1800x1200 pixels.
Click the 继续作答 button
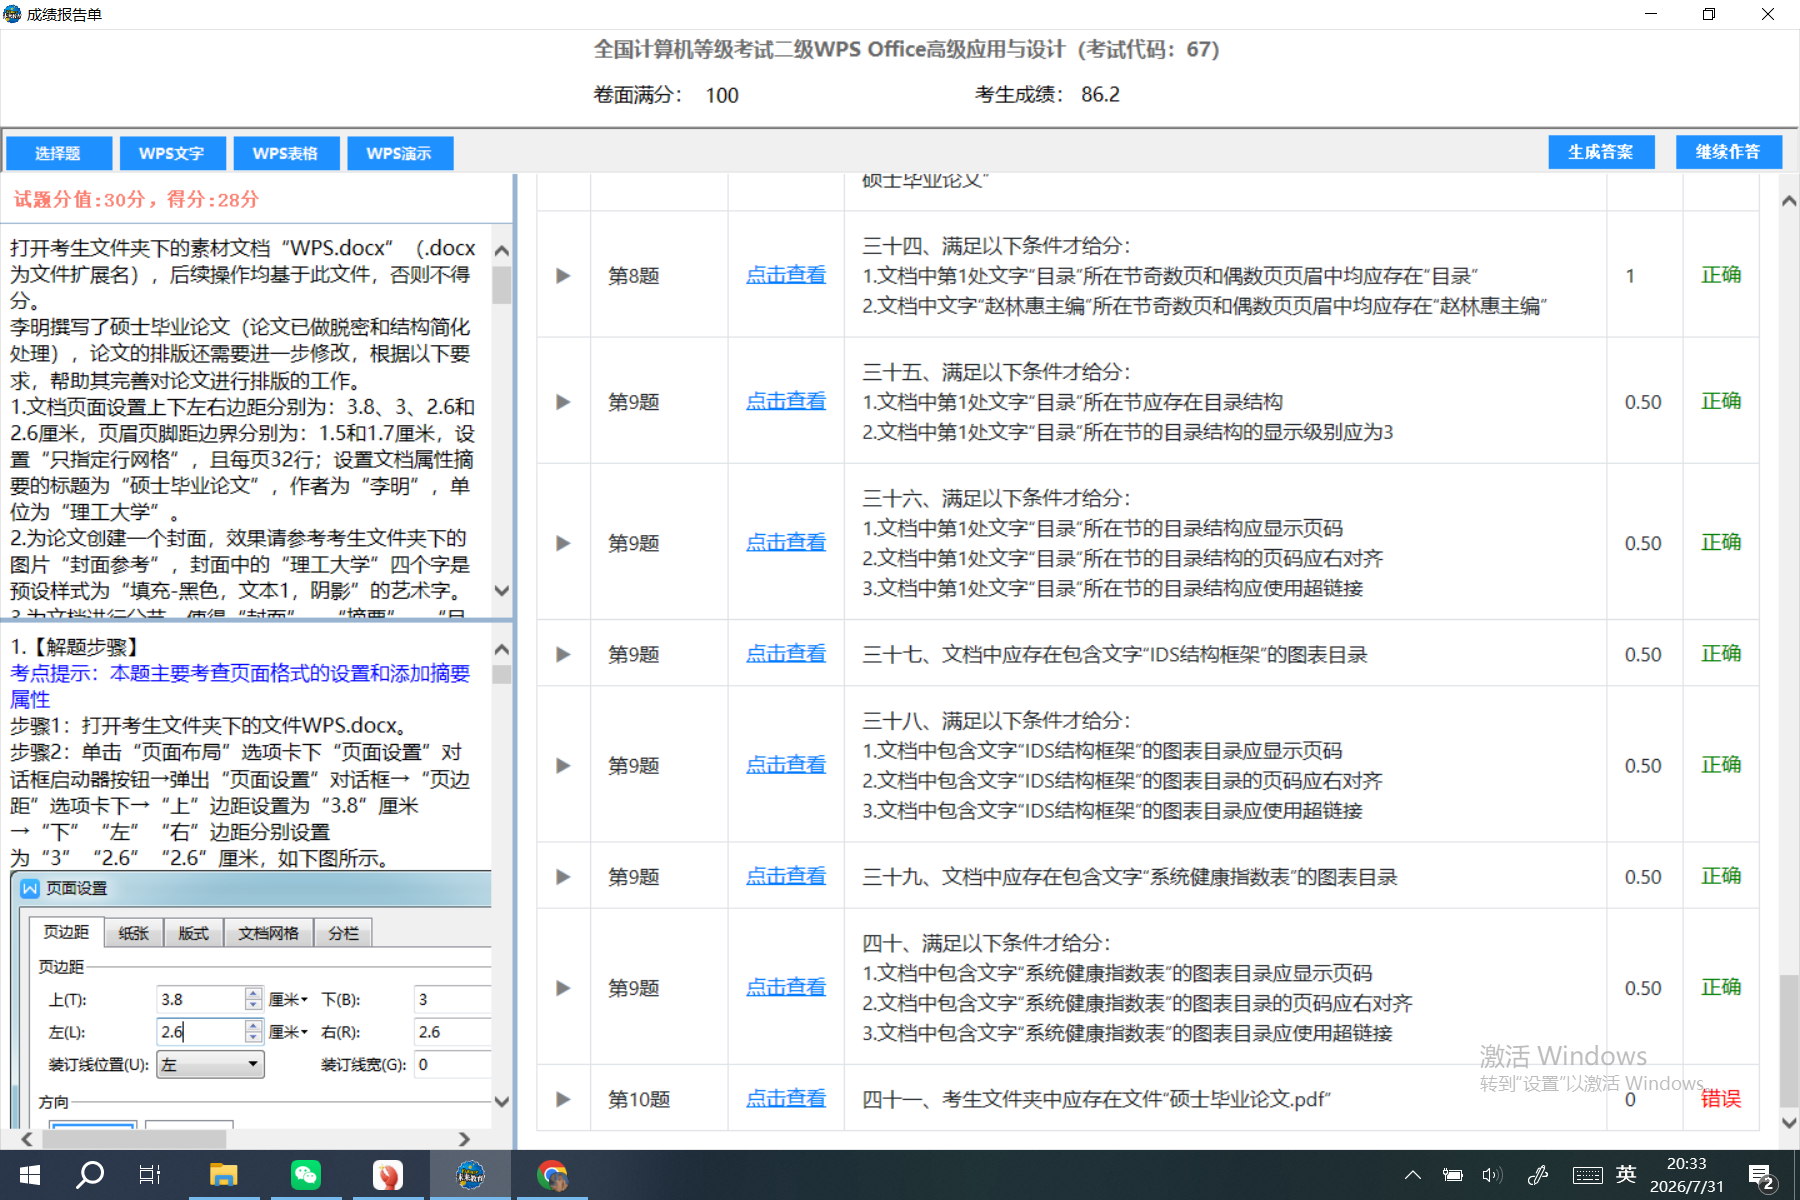(1729, 152)
